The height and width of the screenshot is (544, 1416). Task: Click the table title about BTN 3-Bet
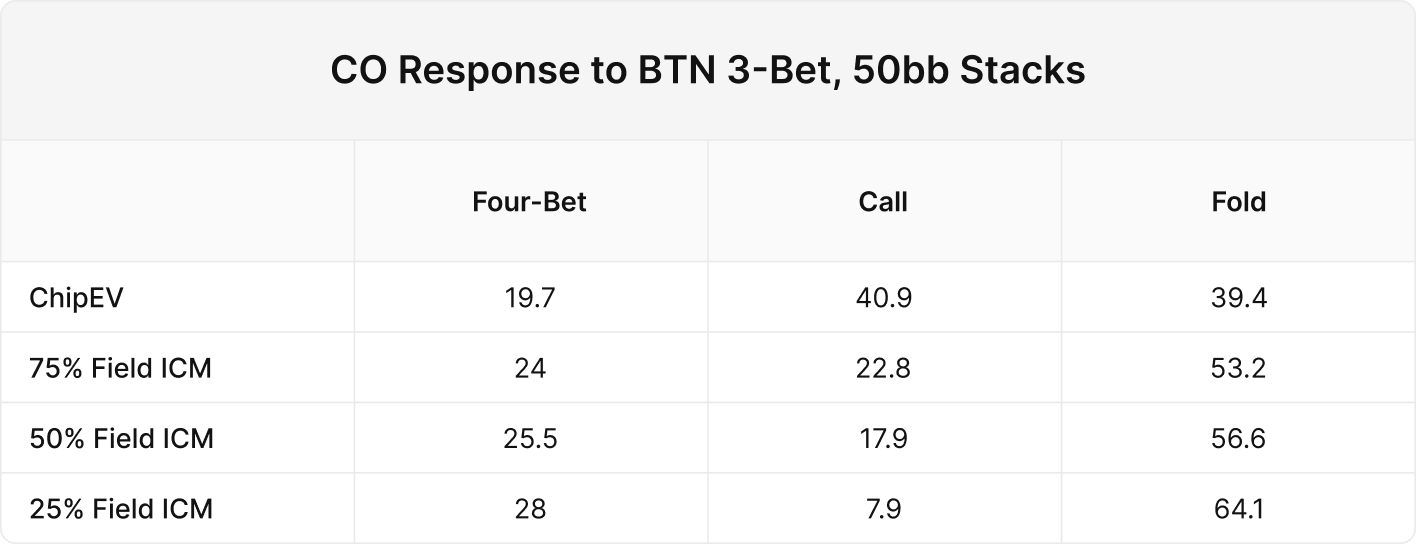(x=707, y=72)
